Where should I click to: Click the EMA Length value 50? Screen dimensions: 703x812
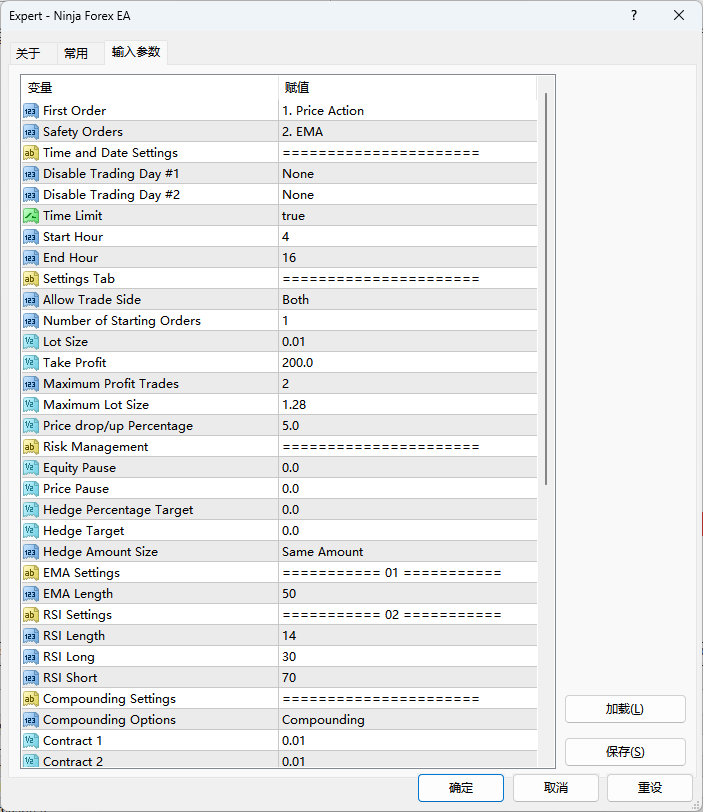408,593
